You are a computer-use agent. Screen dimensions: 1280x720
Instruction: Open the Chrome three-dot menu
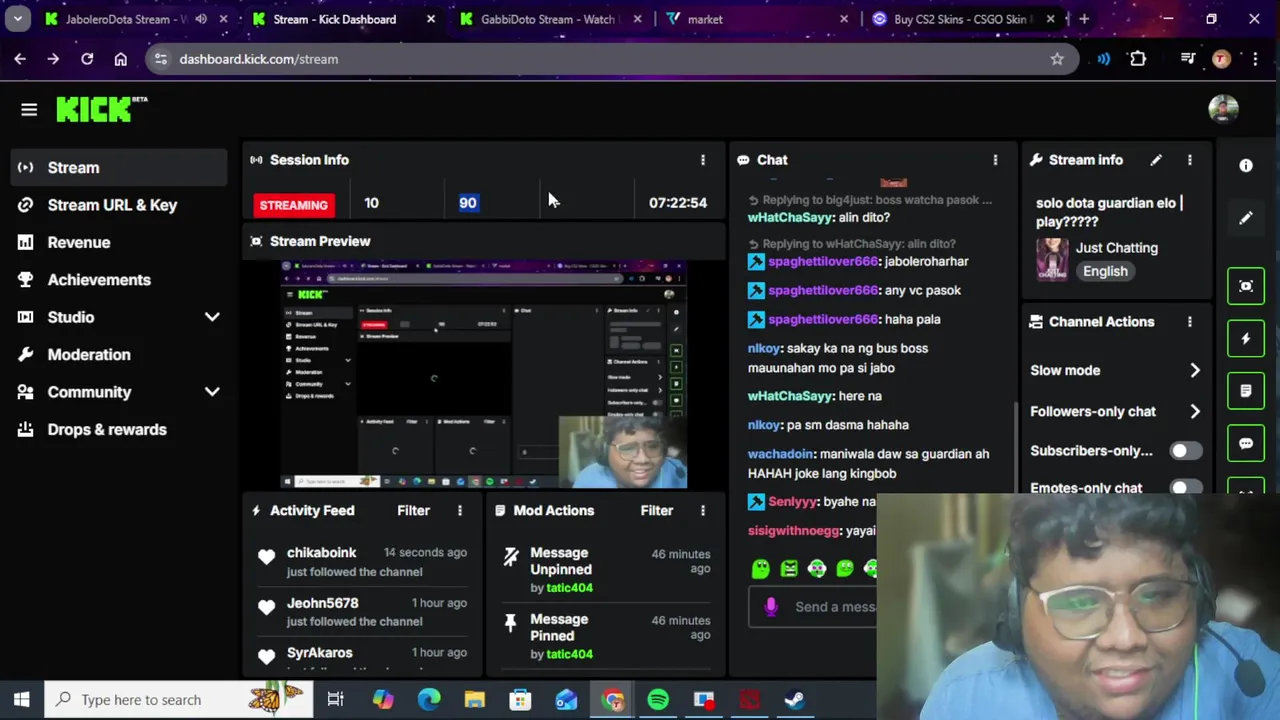pyautogui.click(x=1255, y=59)
